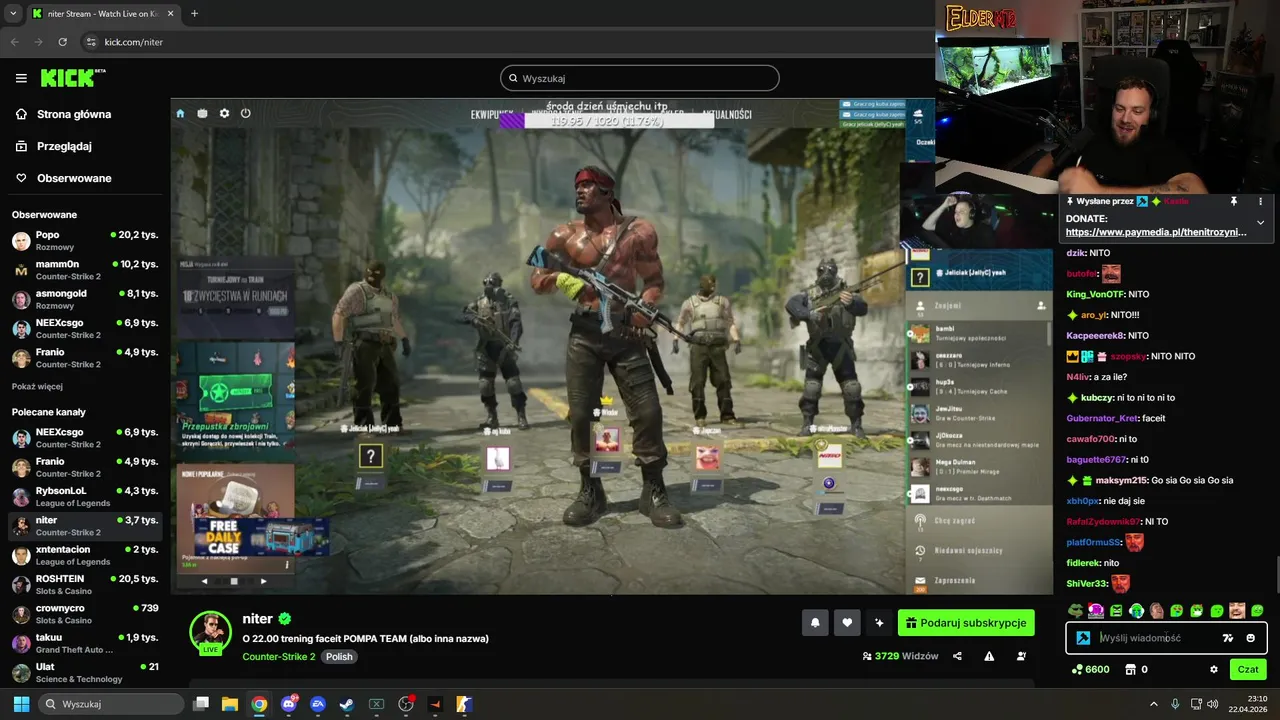Viewport: 1280px width, 720px height.
Task: Select xntentacion in recommended channels
Action: coord(85,555)
